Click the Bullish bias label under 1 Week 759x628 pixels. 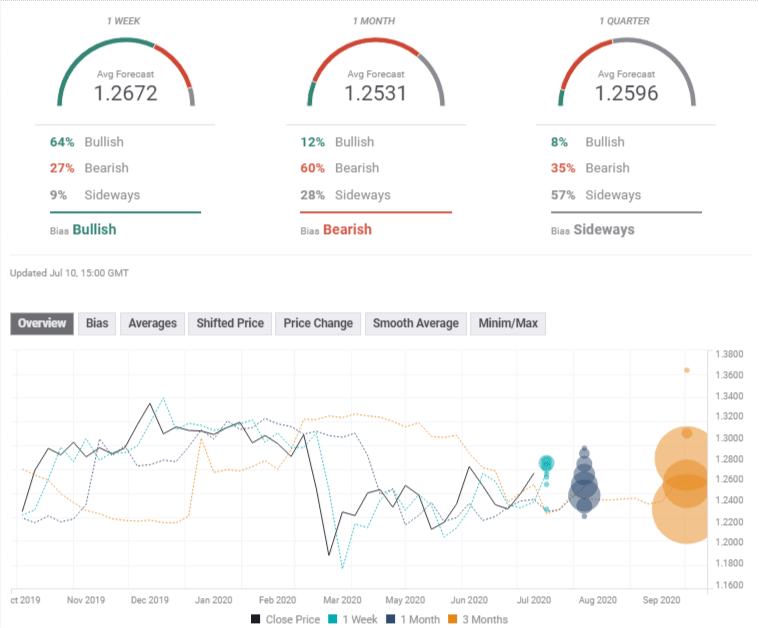click(93, 229)
